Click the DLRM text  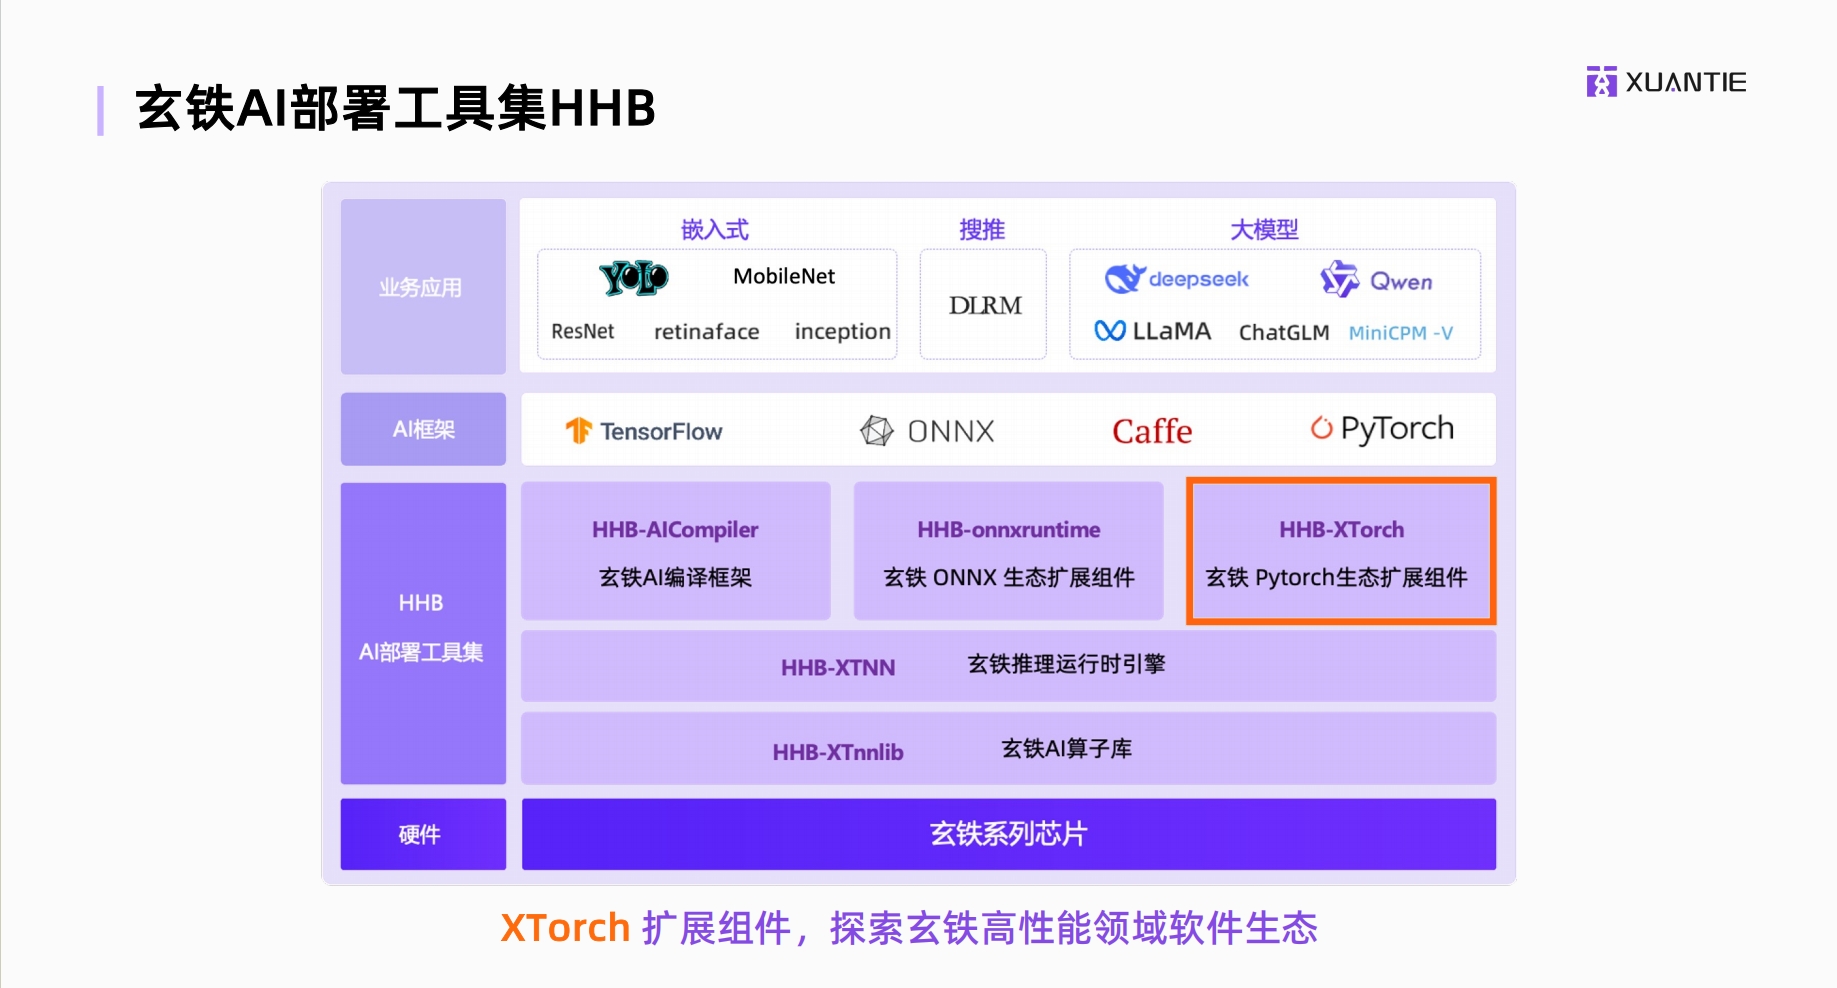tap(985, 305)
